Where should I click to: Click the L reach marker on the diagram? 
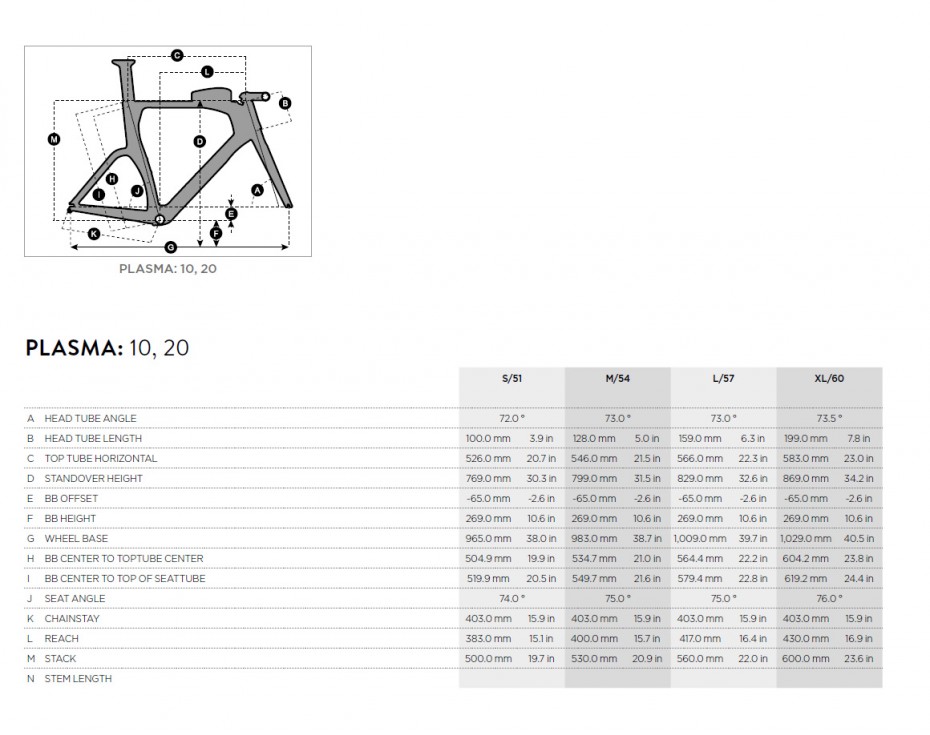click(207, 72)
